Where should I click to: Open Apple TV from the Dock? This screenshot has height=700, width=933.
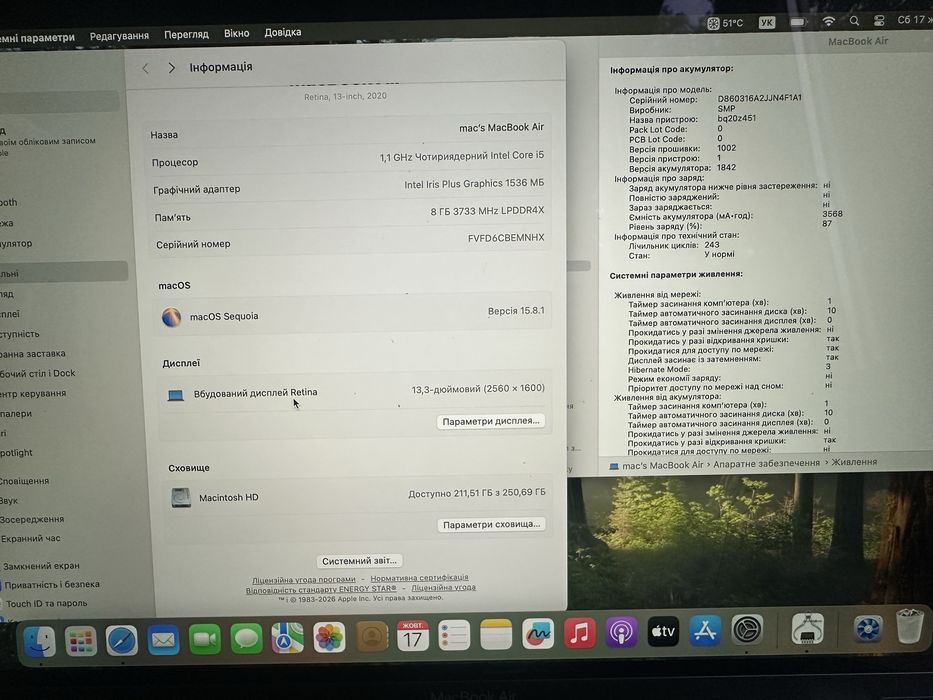663,631
